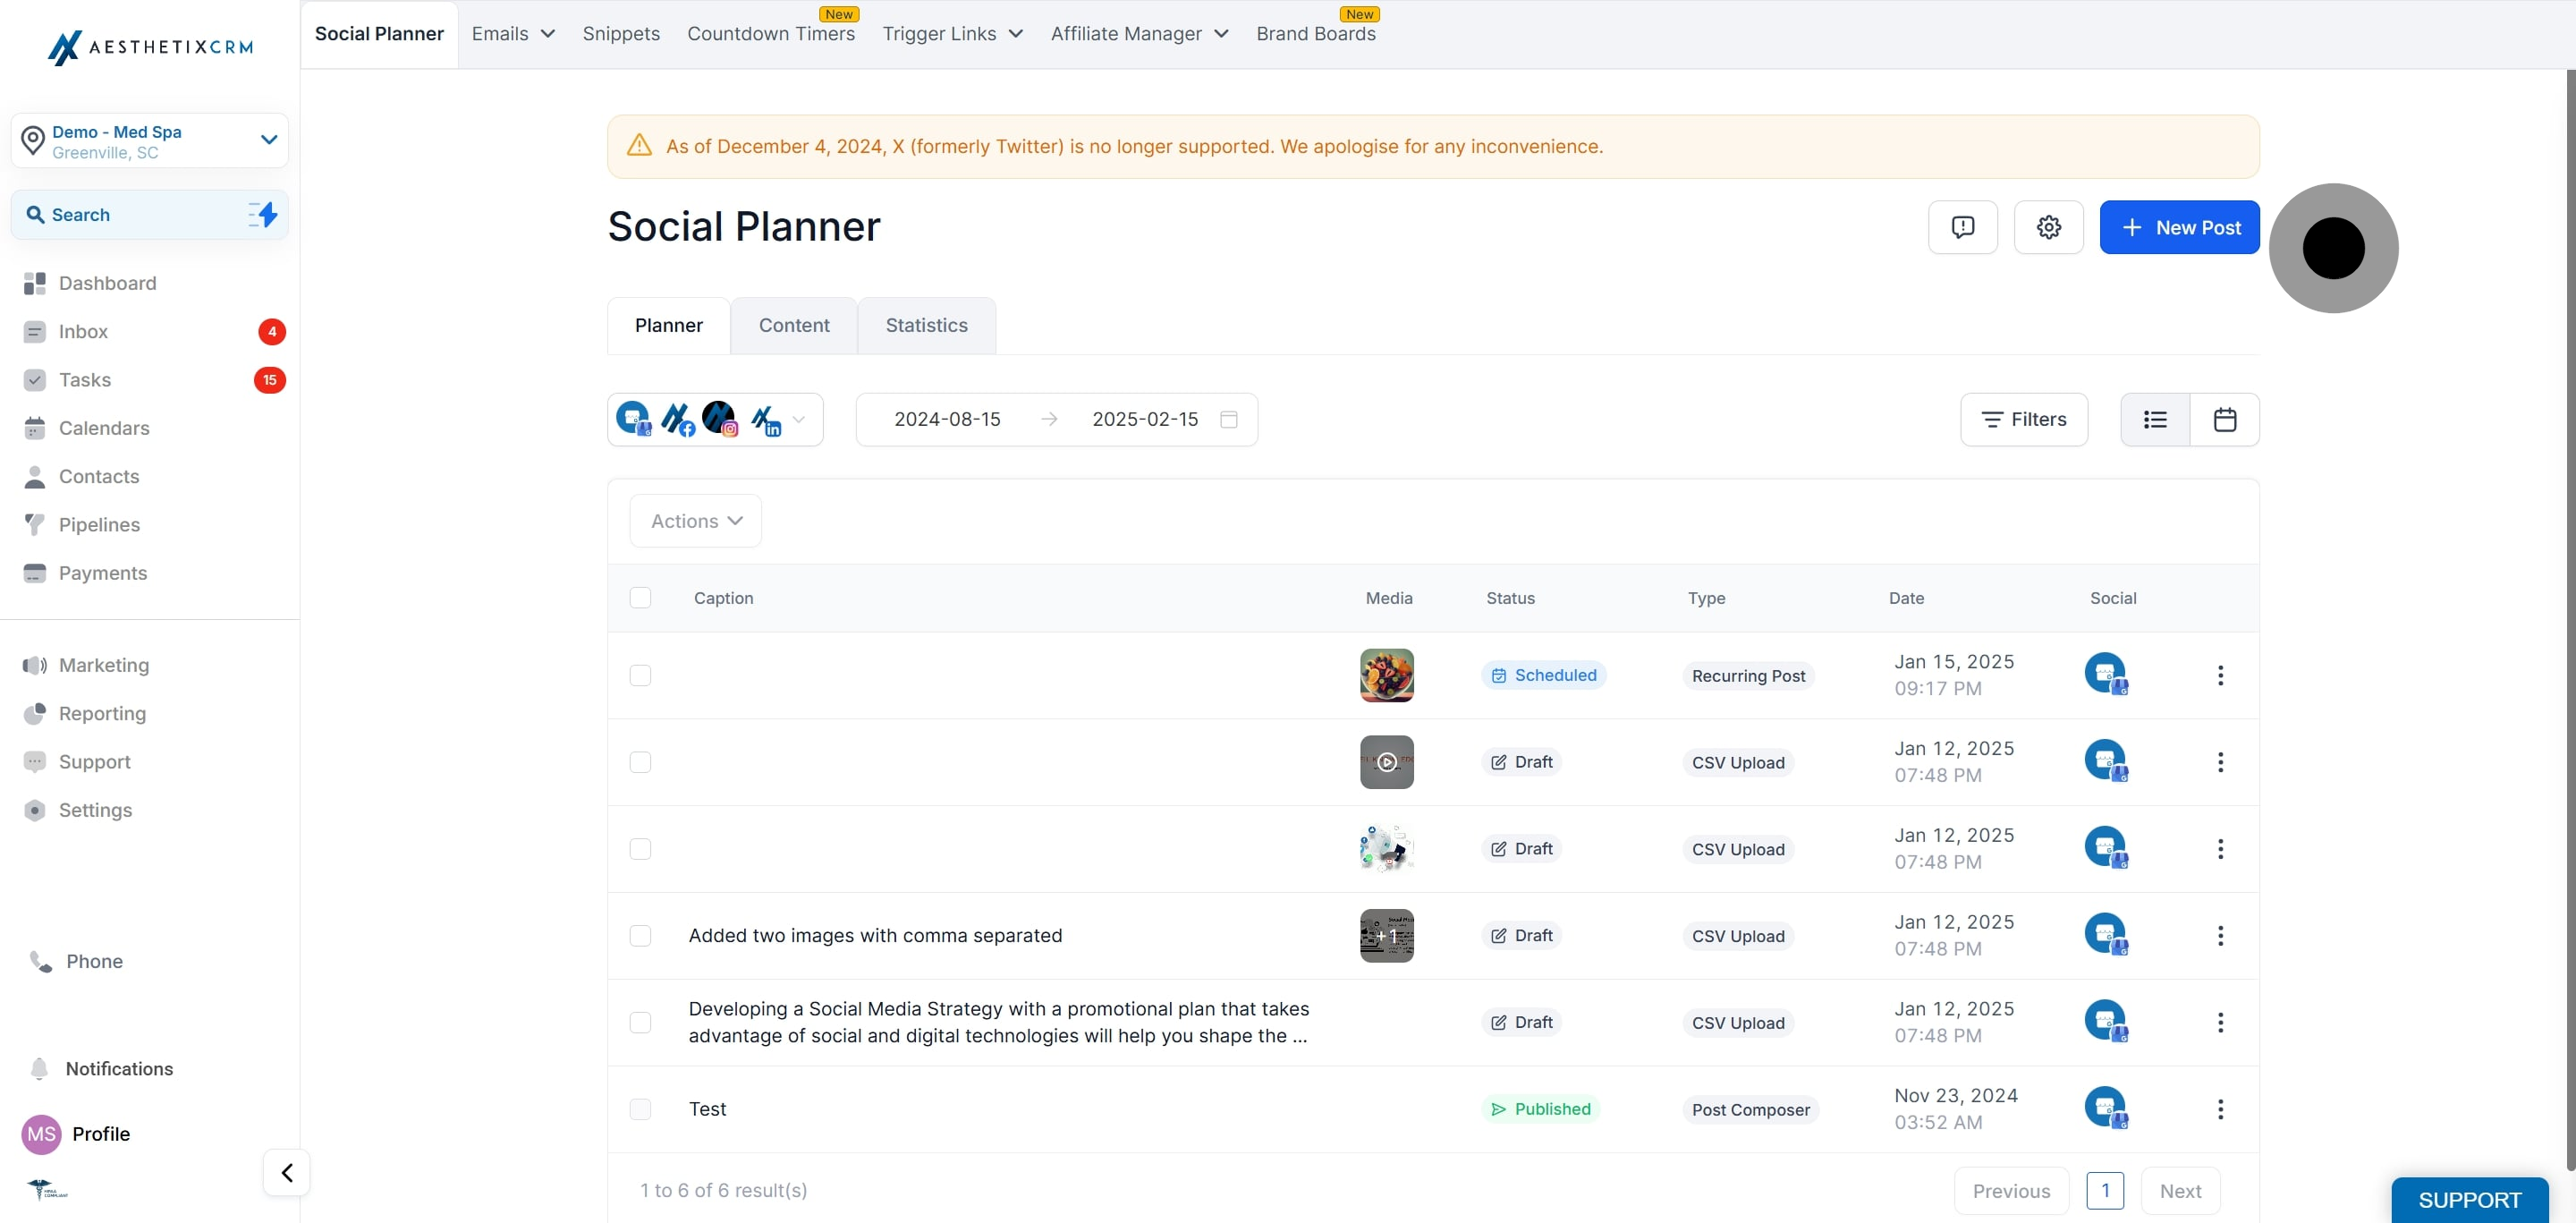Open the Filters button
This screenshot has height=1223, width=2576.
point(2023,419)
